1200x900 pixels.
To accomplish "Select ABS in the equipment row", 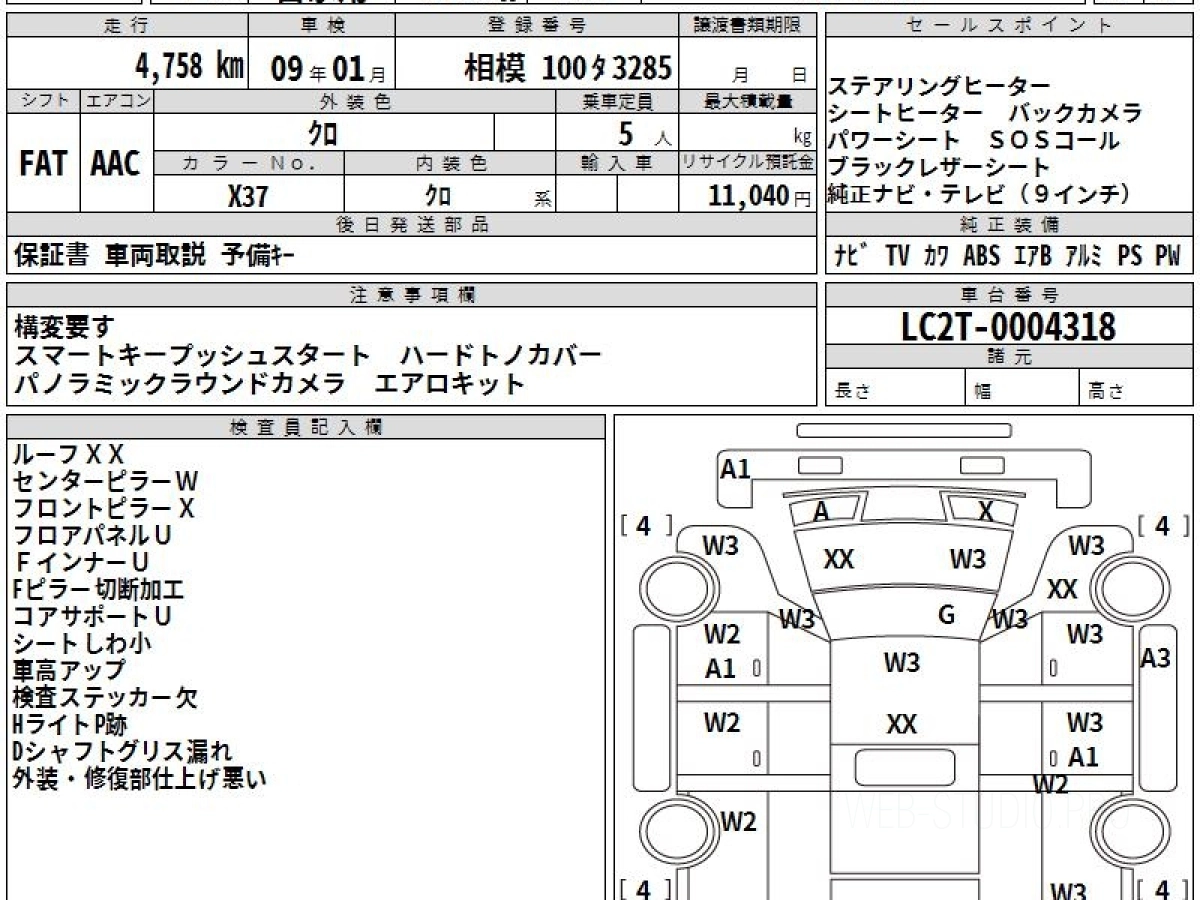I will pyautogui.click(x=981, y=256).
